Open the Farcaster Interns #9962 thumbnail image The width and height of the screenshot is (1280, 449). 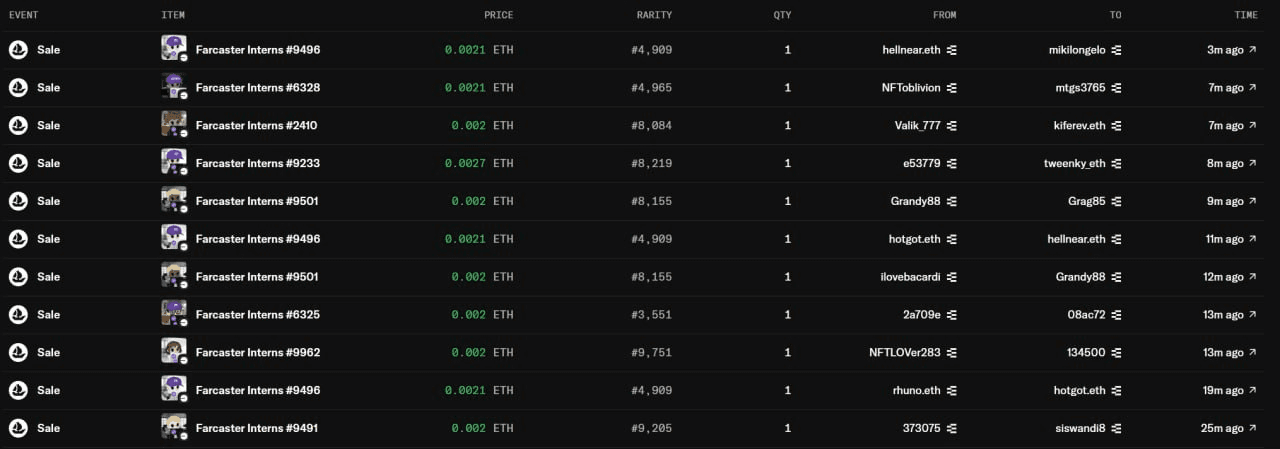pyautogui.click(x=174, y=352)
